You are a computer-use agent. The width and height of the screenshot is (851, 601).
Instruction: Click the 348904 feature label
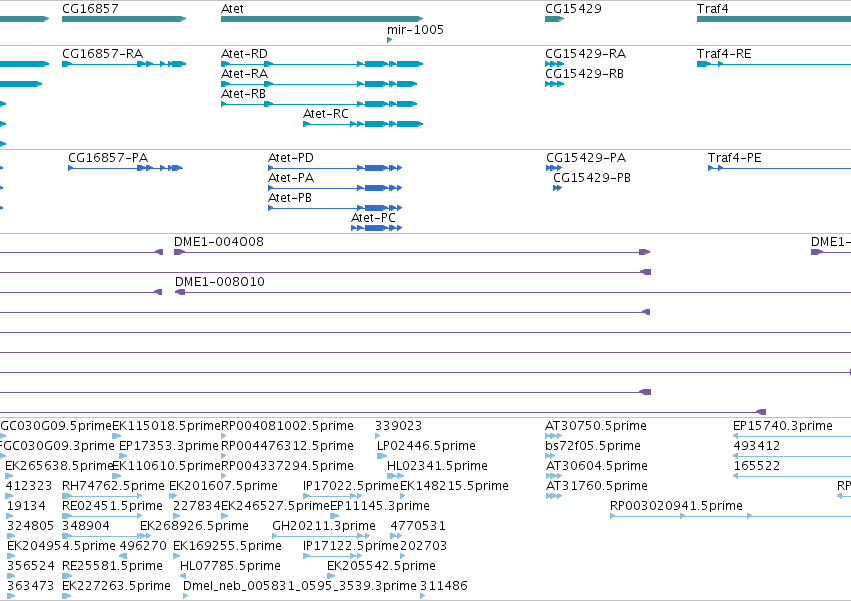[86, 526]
